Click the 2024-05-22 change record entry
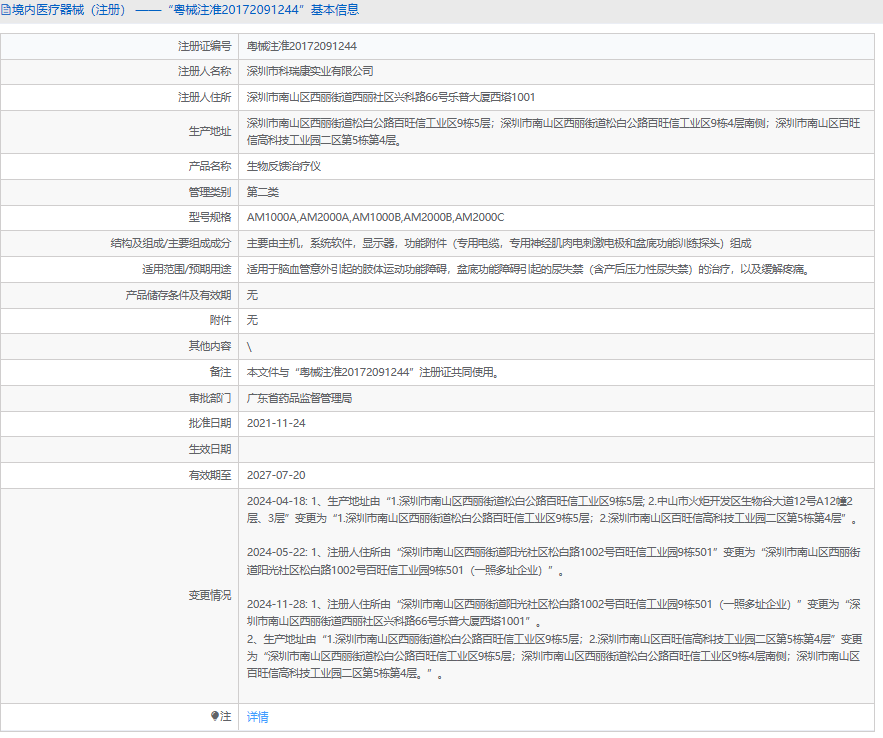 [x=553, y=561]
